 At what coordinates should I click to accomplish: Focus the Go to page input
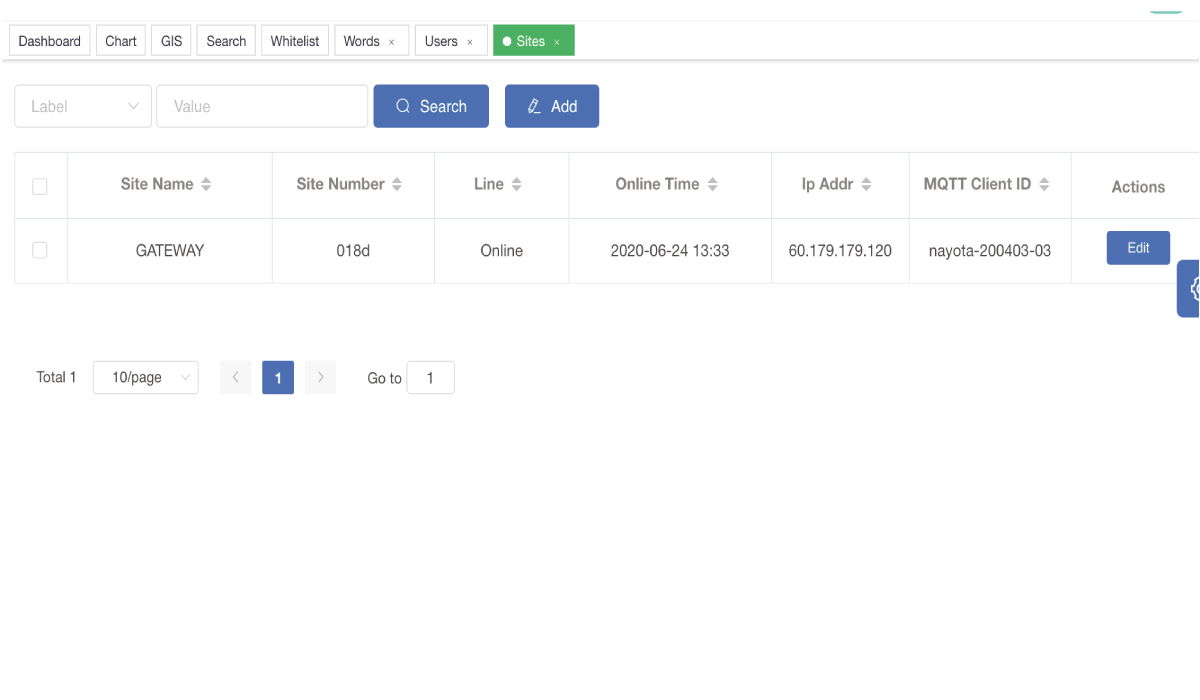431,378
